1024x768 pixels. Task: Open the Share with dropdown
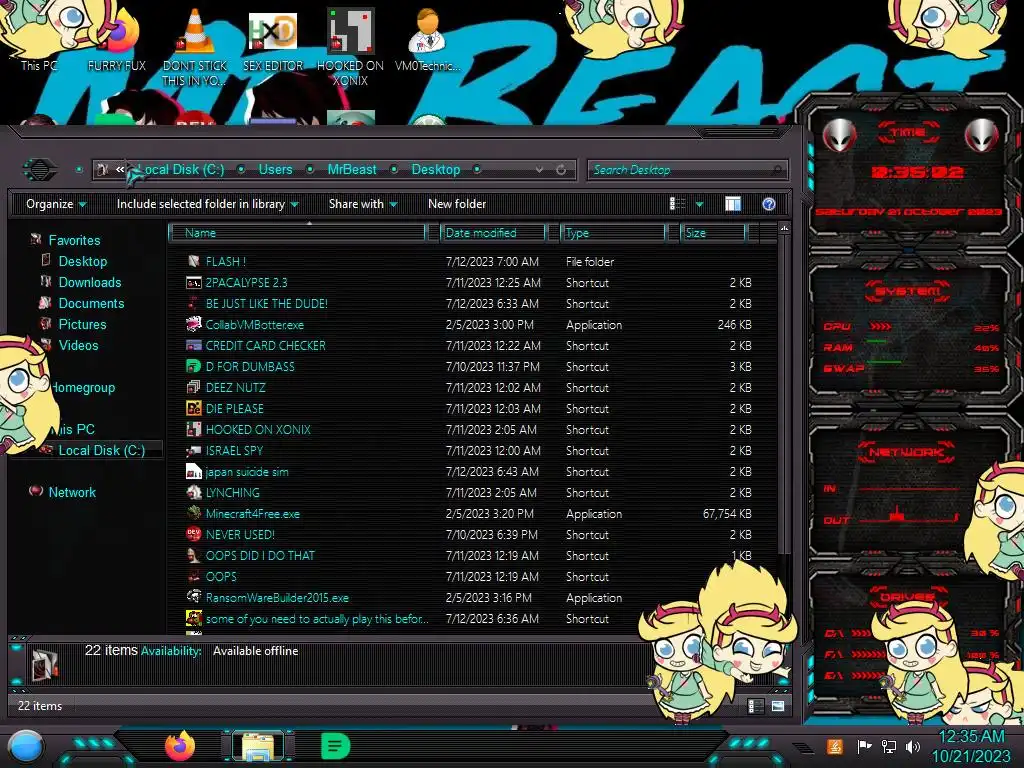pyautogui.click(x=363, y=204)
